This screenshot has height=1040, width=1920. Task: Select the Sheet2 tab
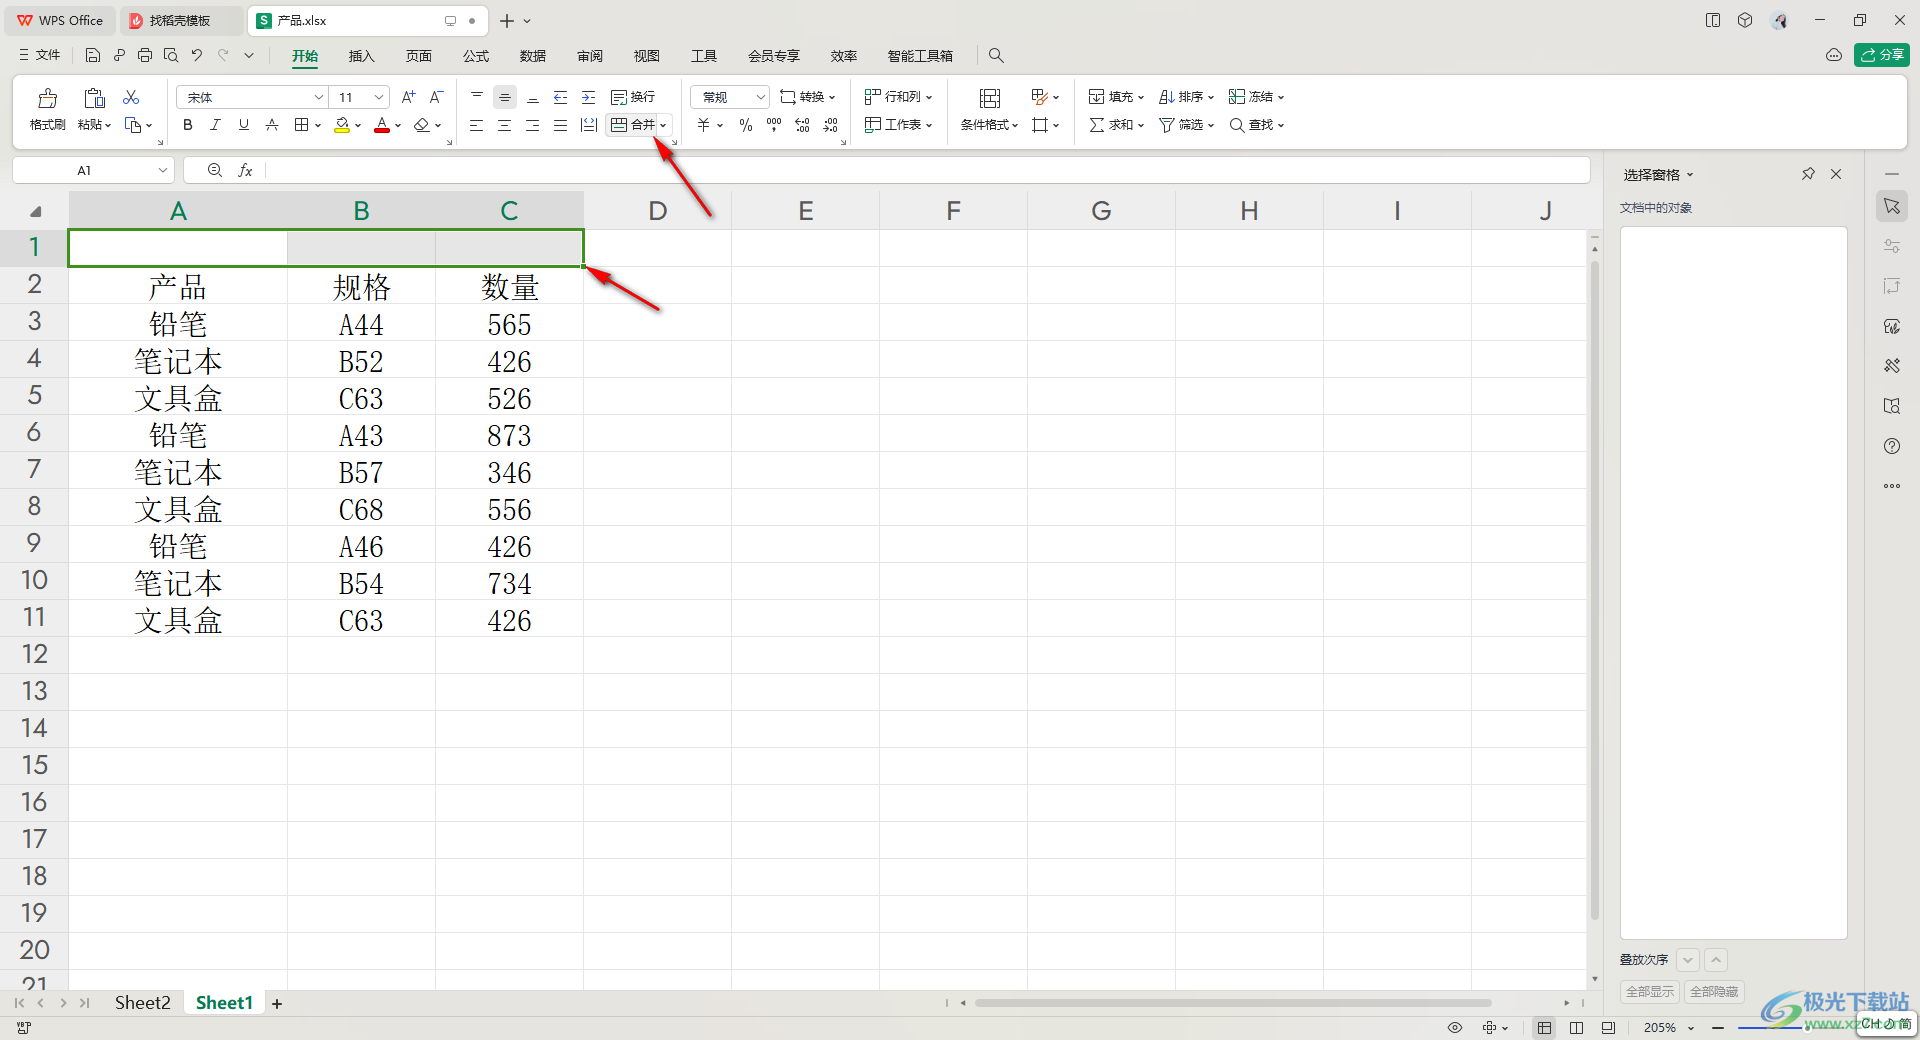[143, 1003]
